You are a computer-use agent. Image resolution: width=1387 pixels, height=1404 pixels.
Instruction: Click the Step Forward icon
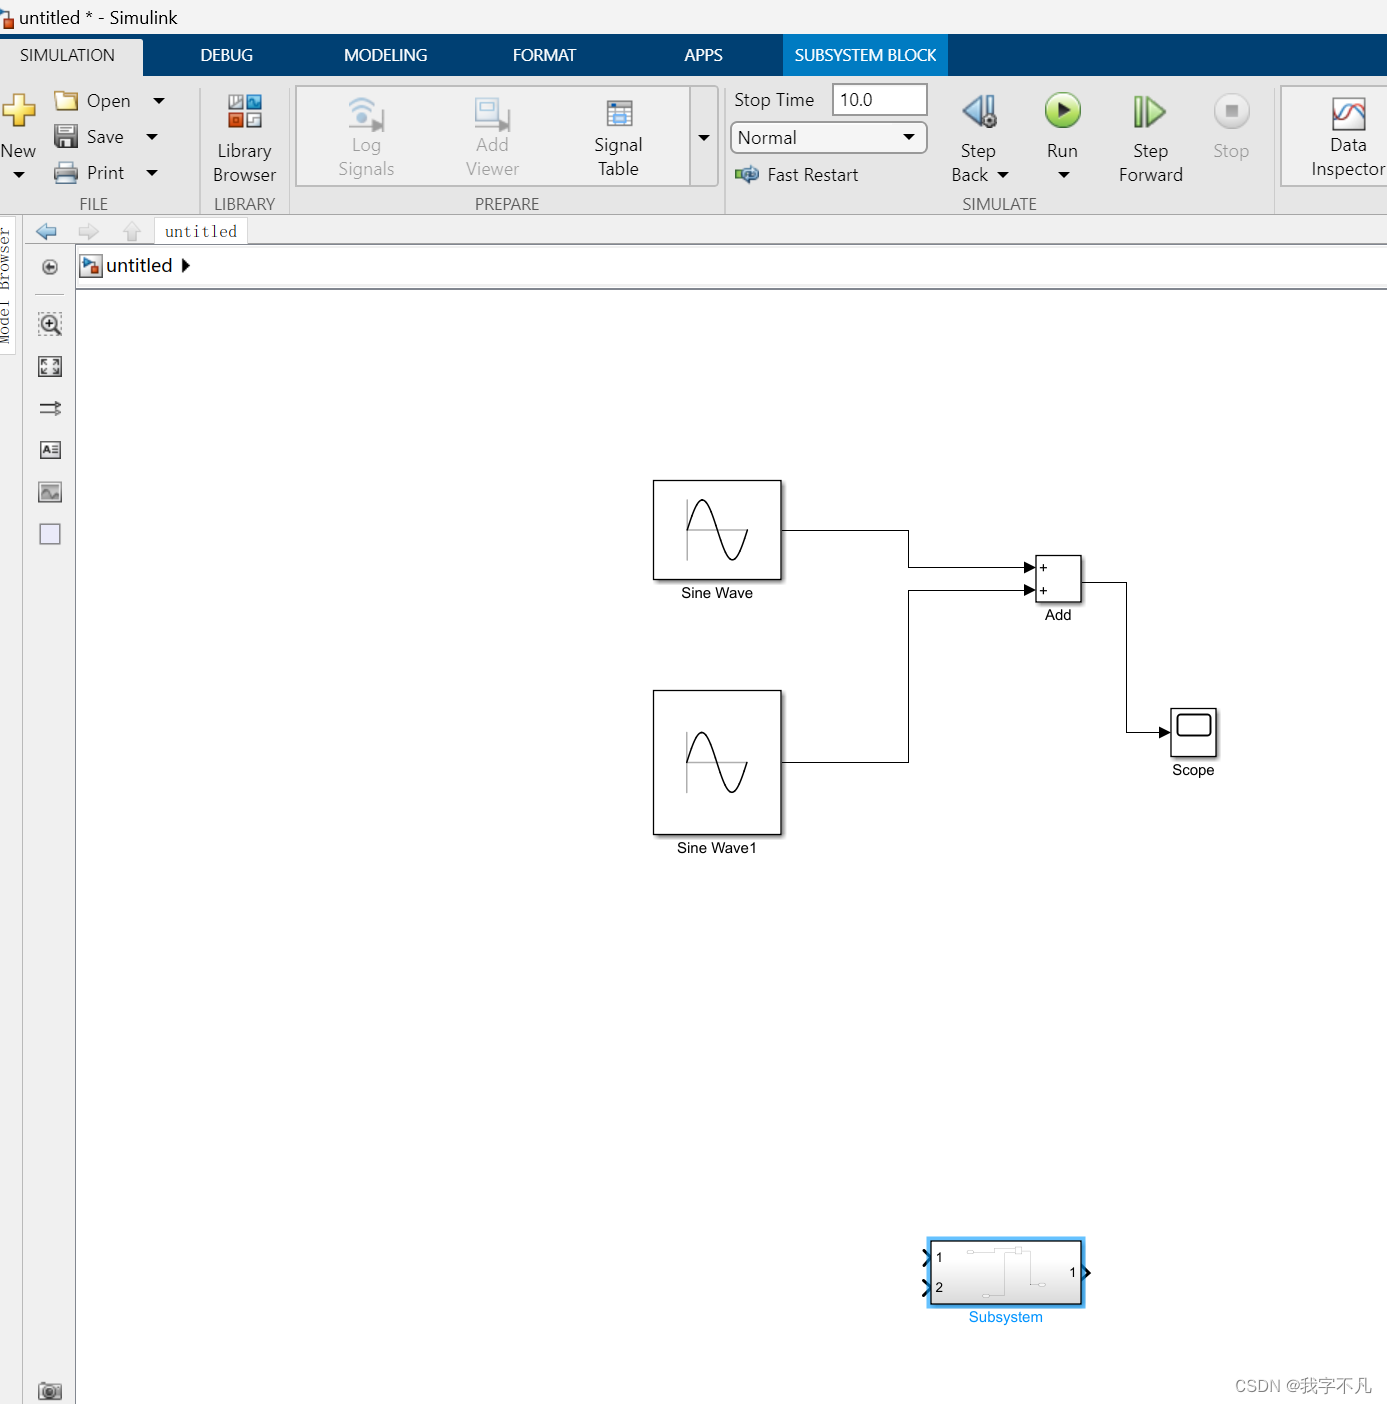(1149, 111)
